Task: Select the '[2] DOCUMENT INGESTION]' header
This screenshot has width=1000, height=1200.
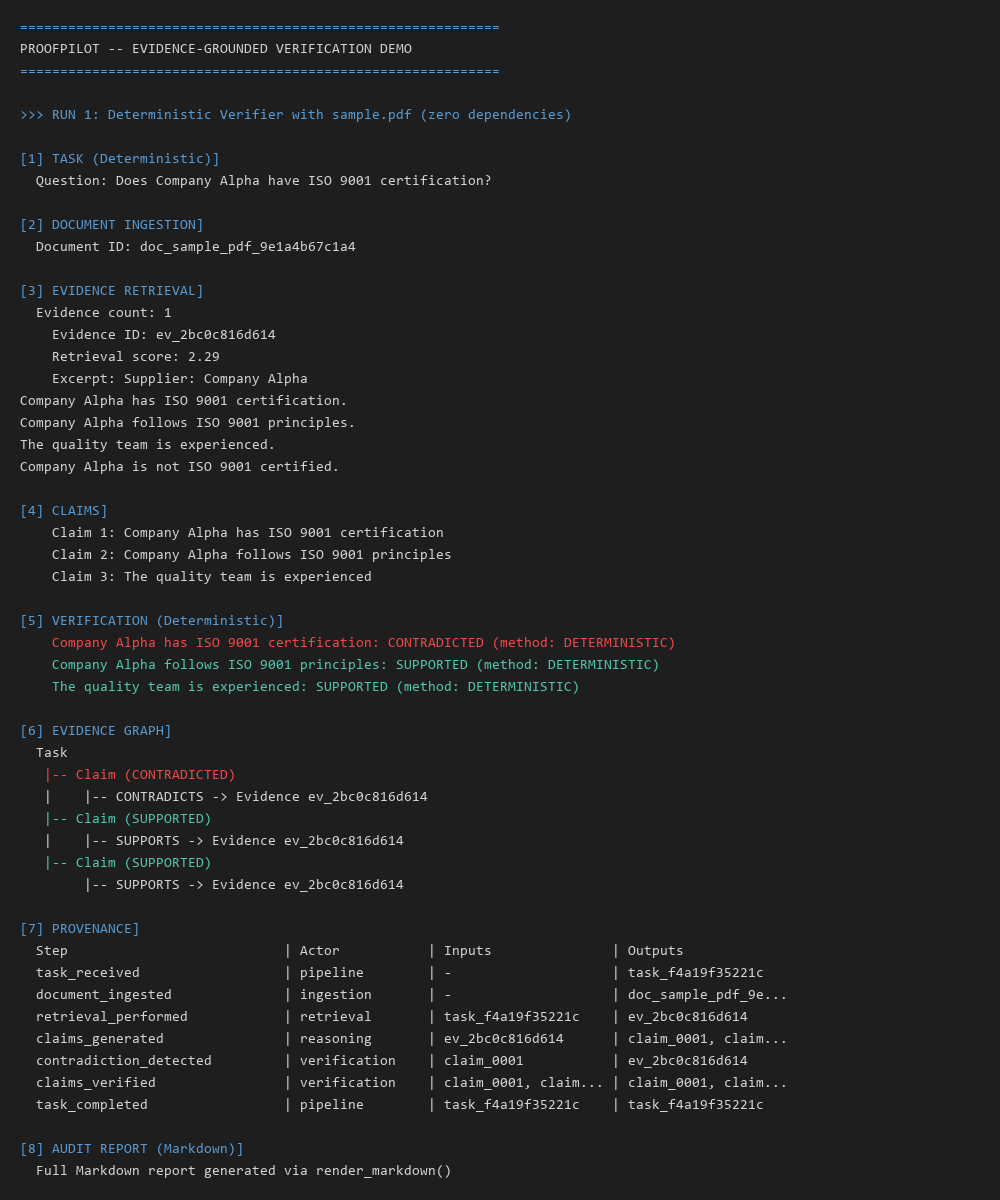Action: pos(112,224)
